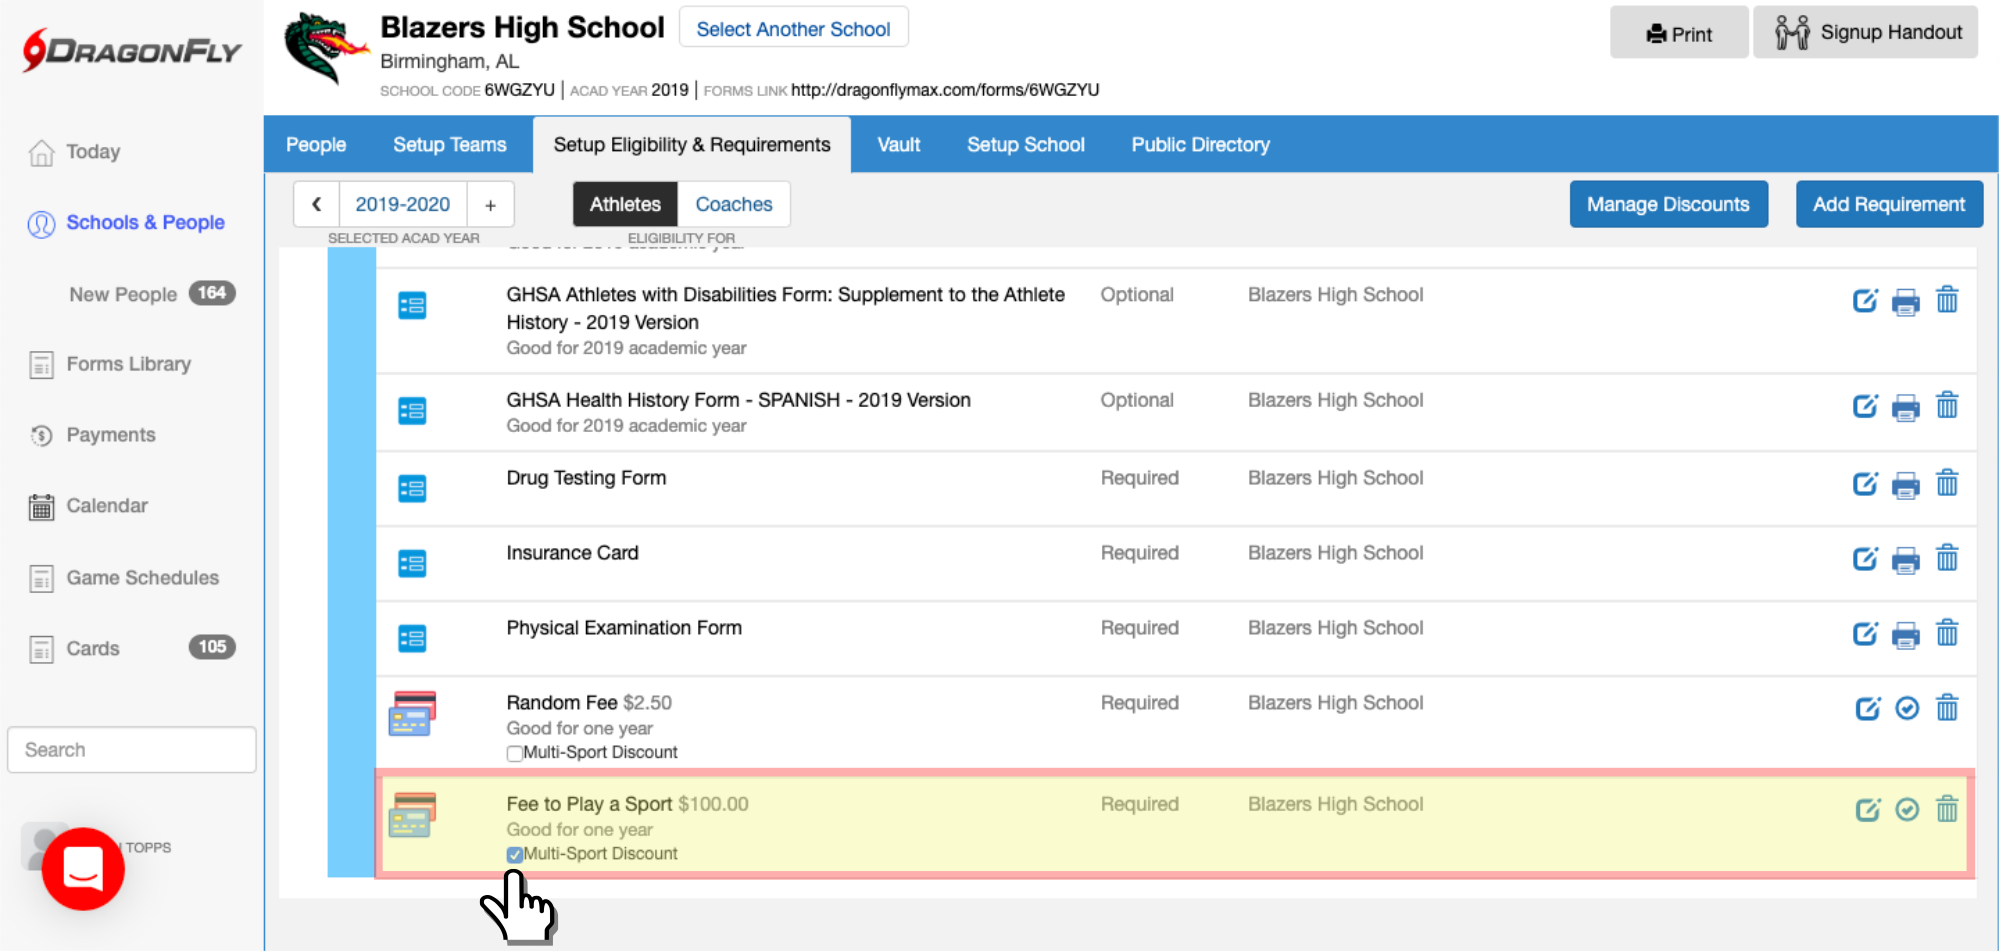The image size is (1999, 951).
Task: Open the red chat support bubble
Action: point(83,868)
